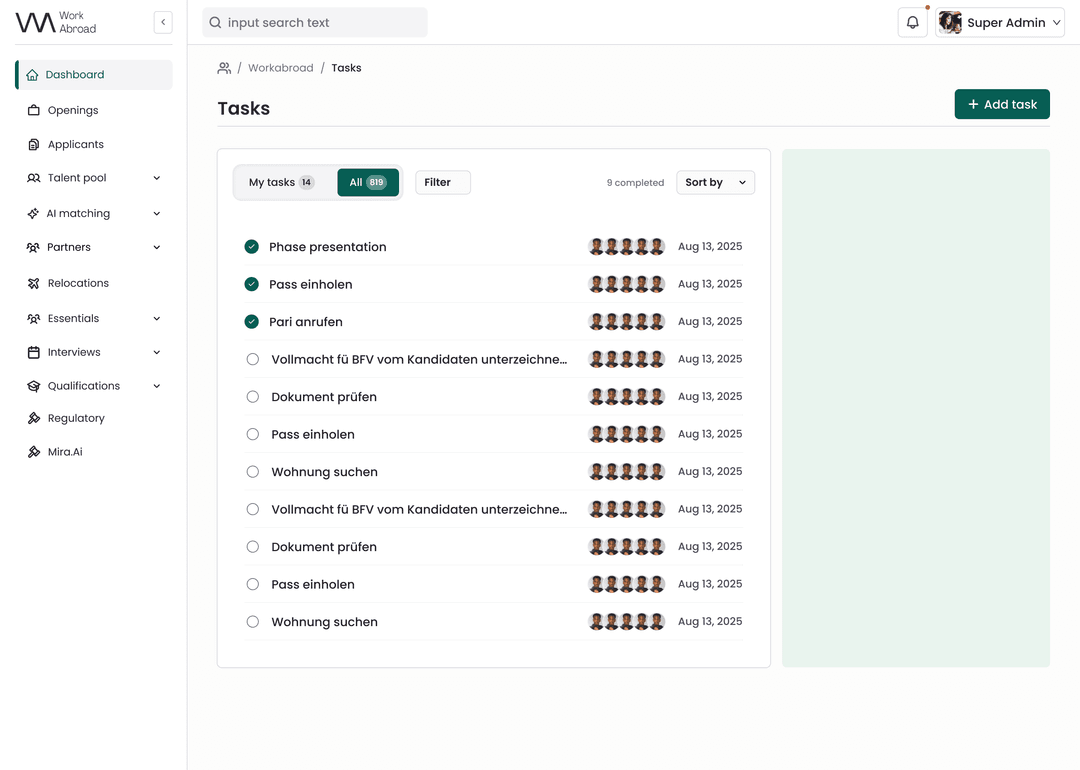Click the home icon in the breadcrumb
The width and height of the screenshot is (1080, 770).
(224, 67)
